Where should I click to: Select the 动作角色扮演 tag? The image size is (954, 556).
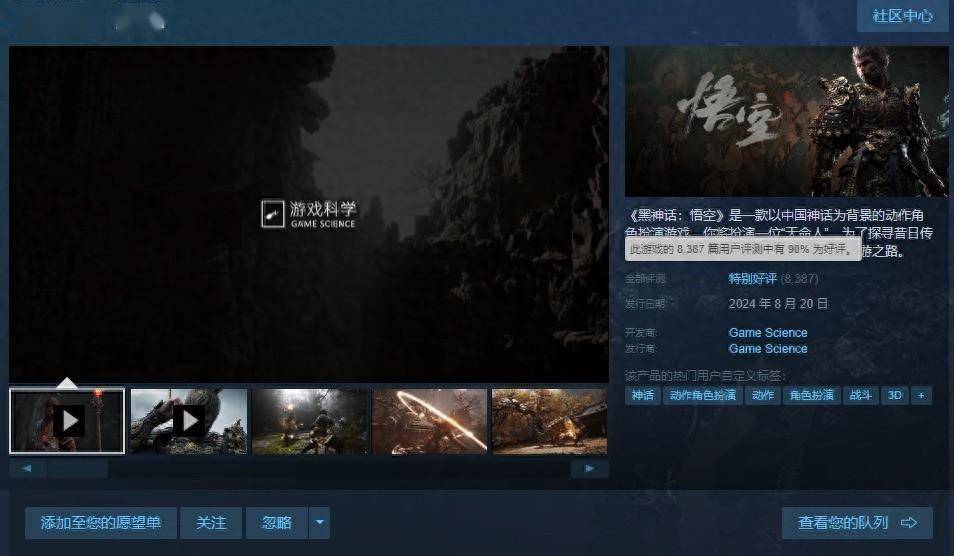coord(702,395)
